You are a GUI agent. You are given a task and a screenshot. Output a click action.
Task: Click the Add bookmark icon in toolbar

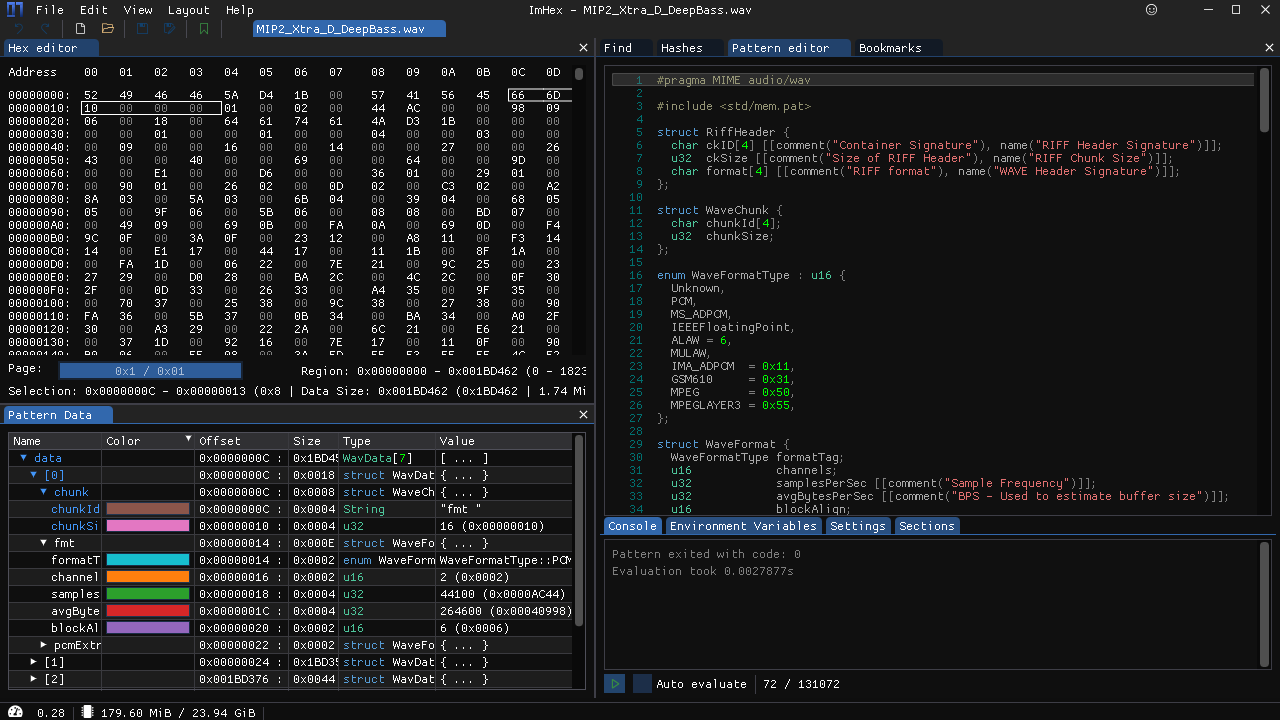pos(204,29)
